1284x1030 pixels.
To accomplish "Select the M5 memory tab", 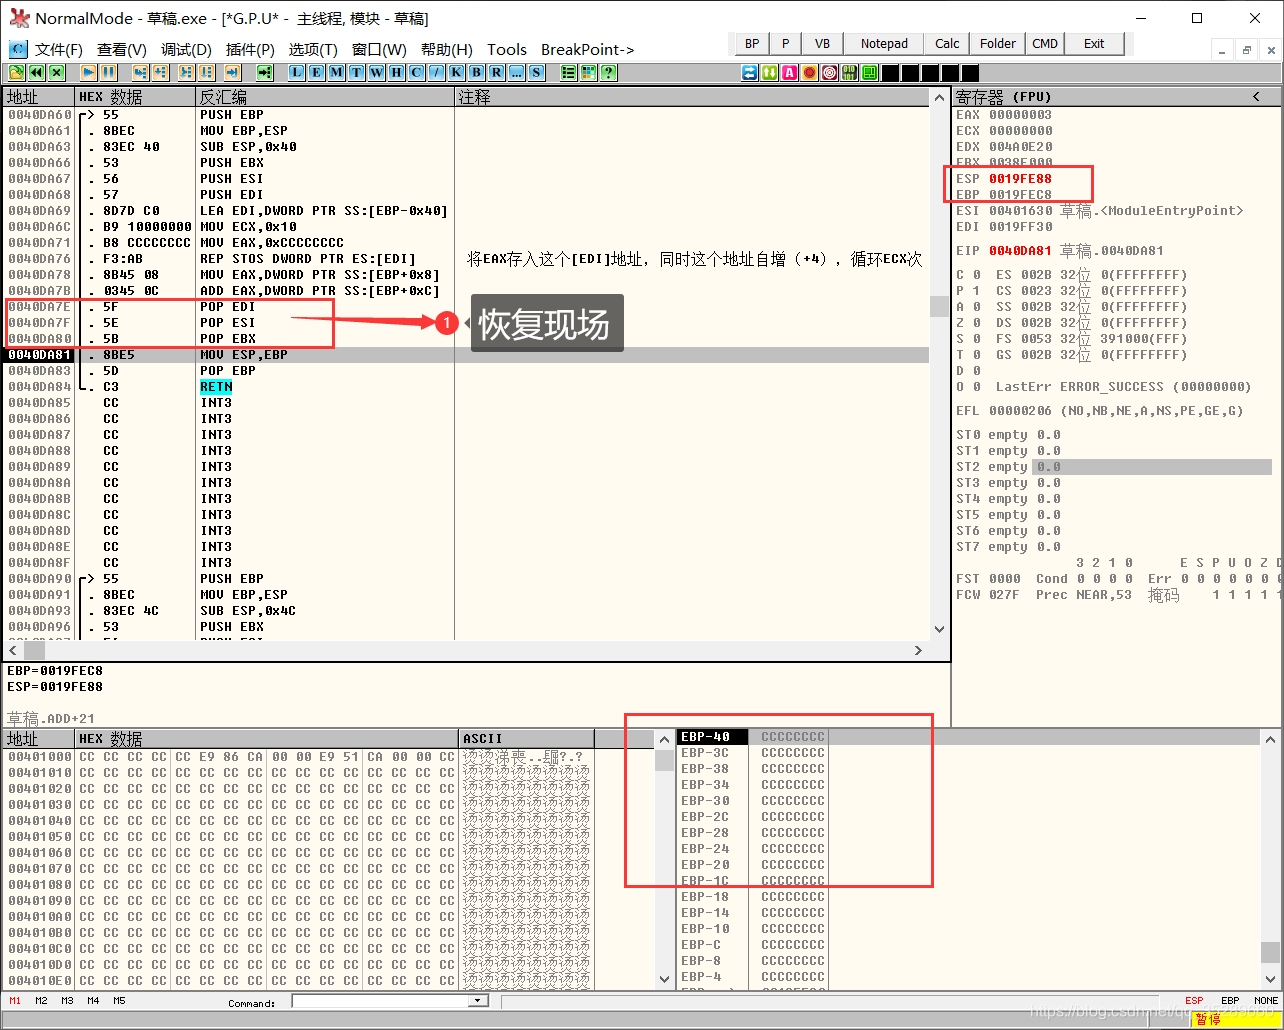I will coord(119,1001).
